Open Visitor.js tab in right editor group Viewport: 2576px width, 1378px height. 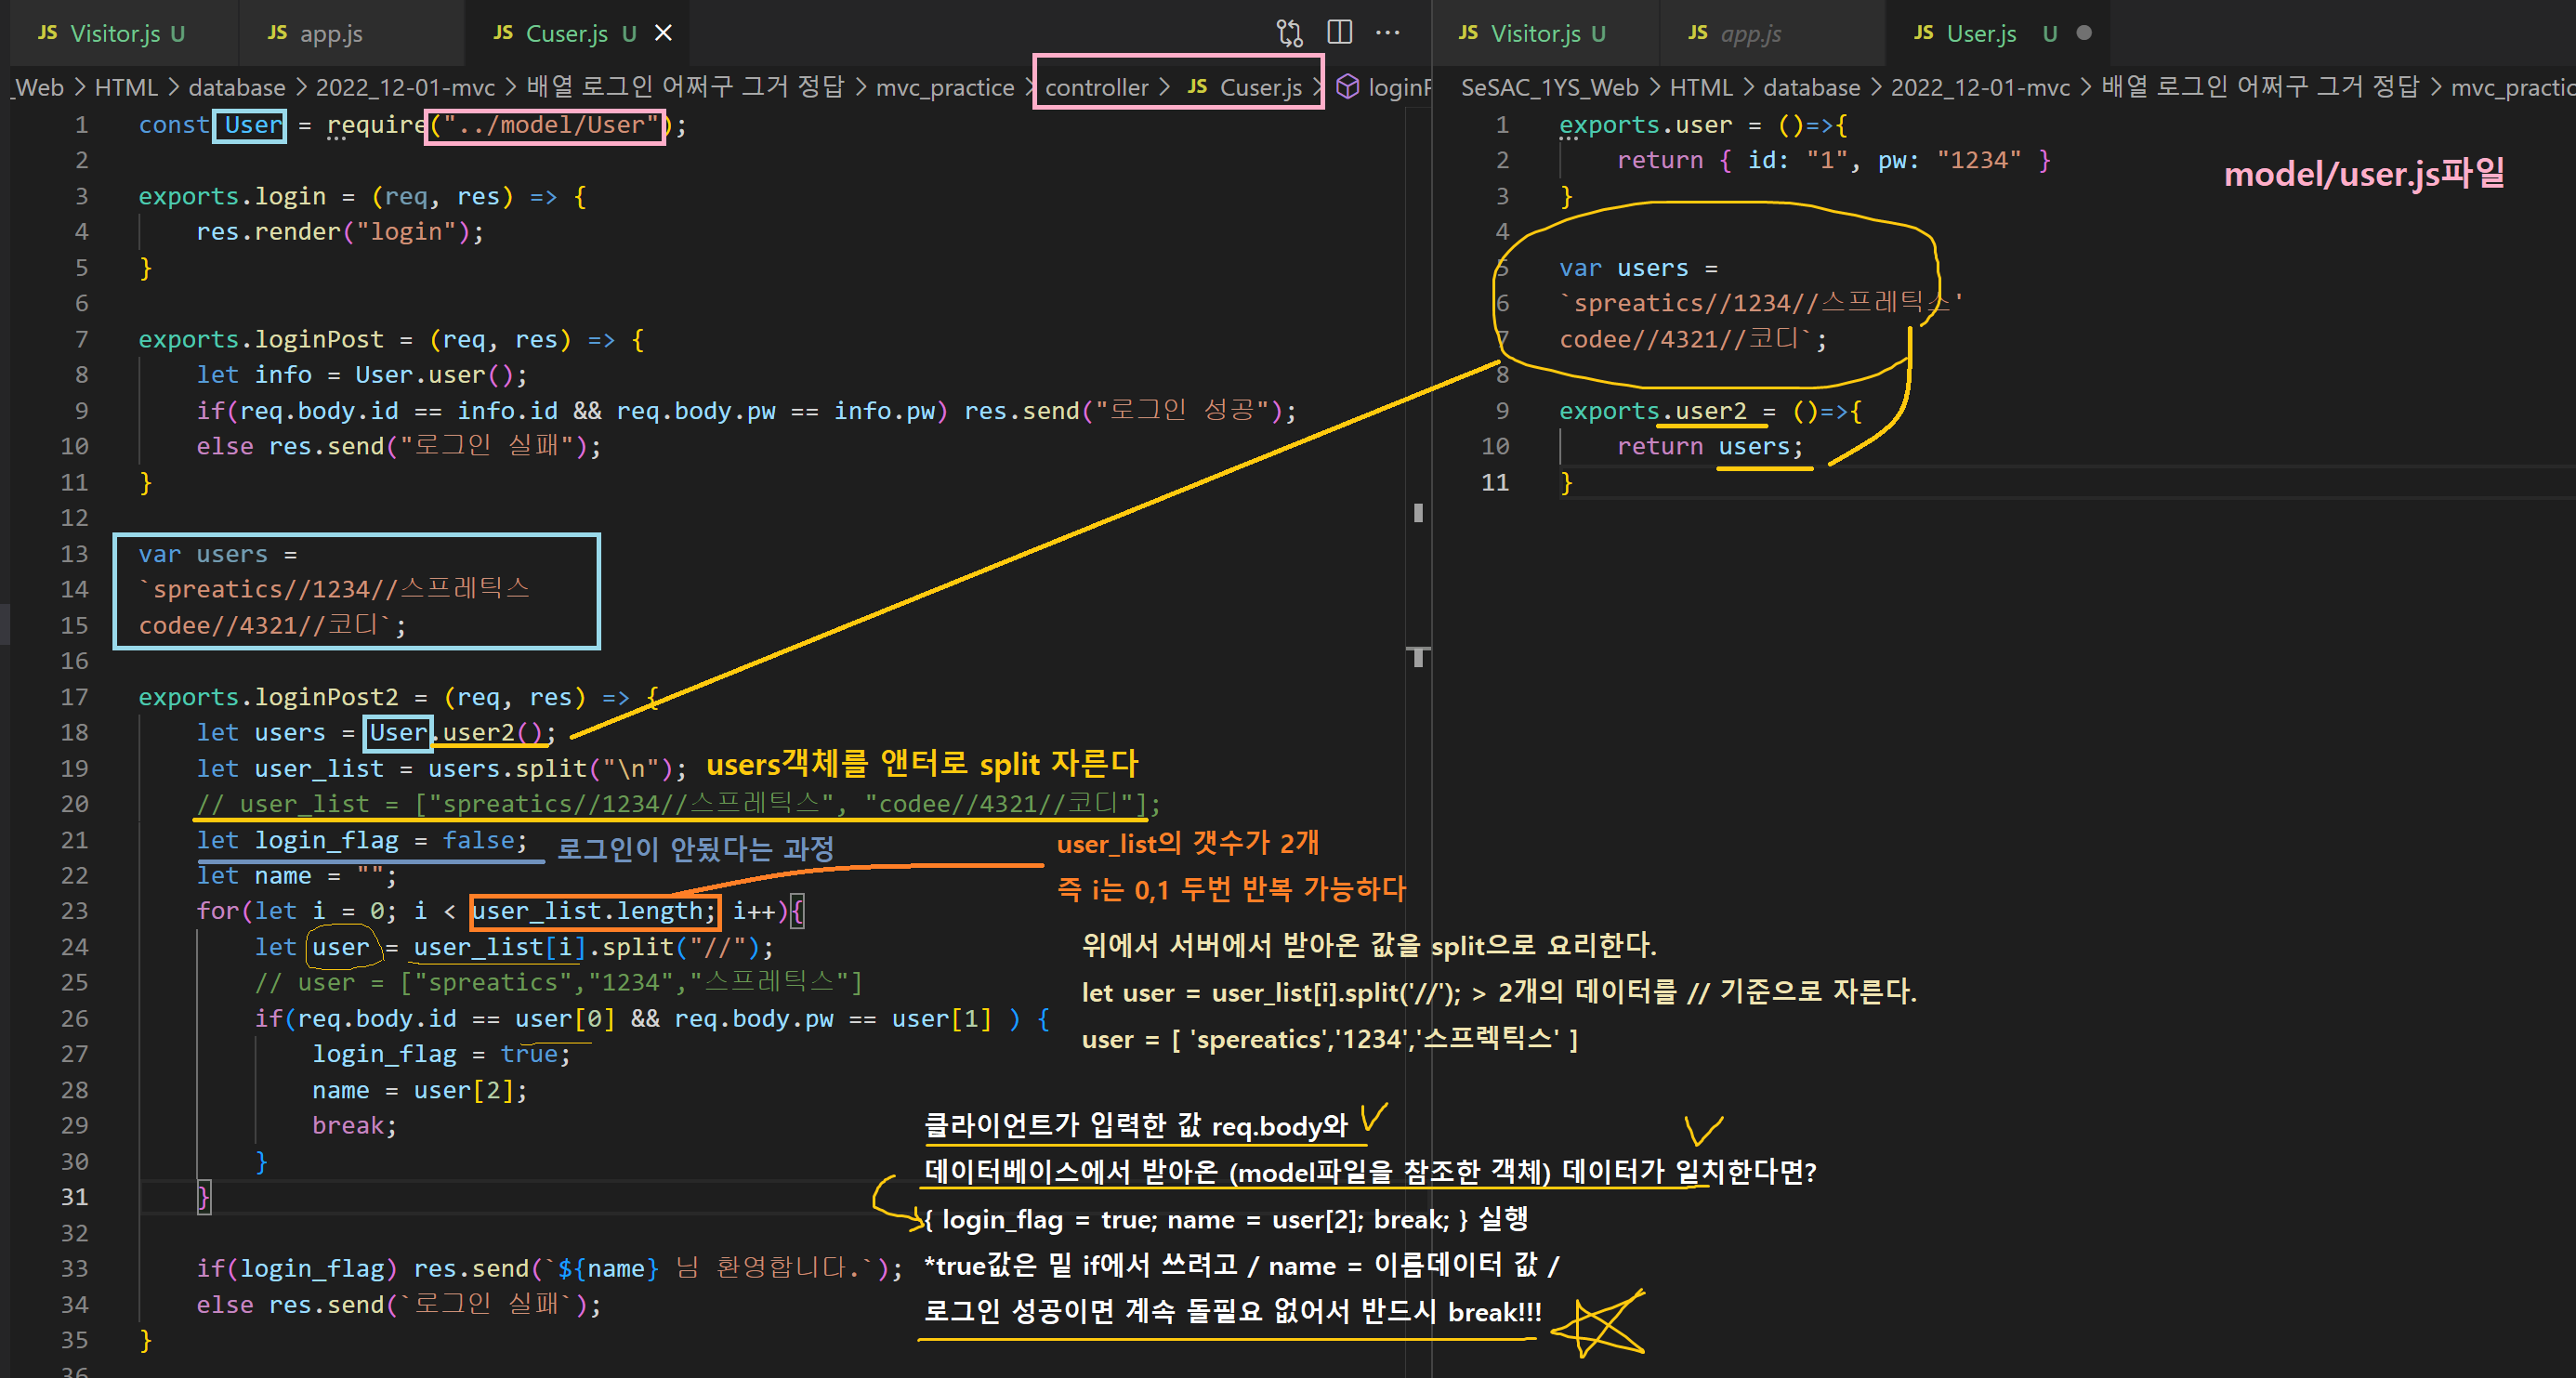[x=1535, y=33]
